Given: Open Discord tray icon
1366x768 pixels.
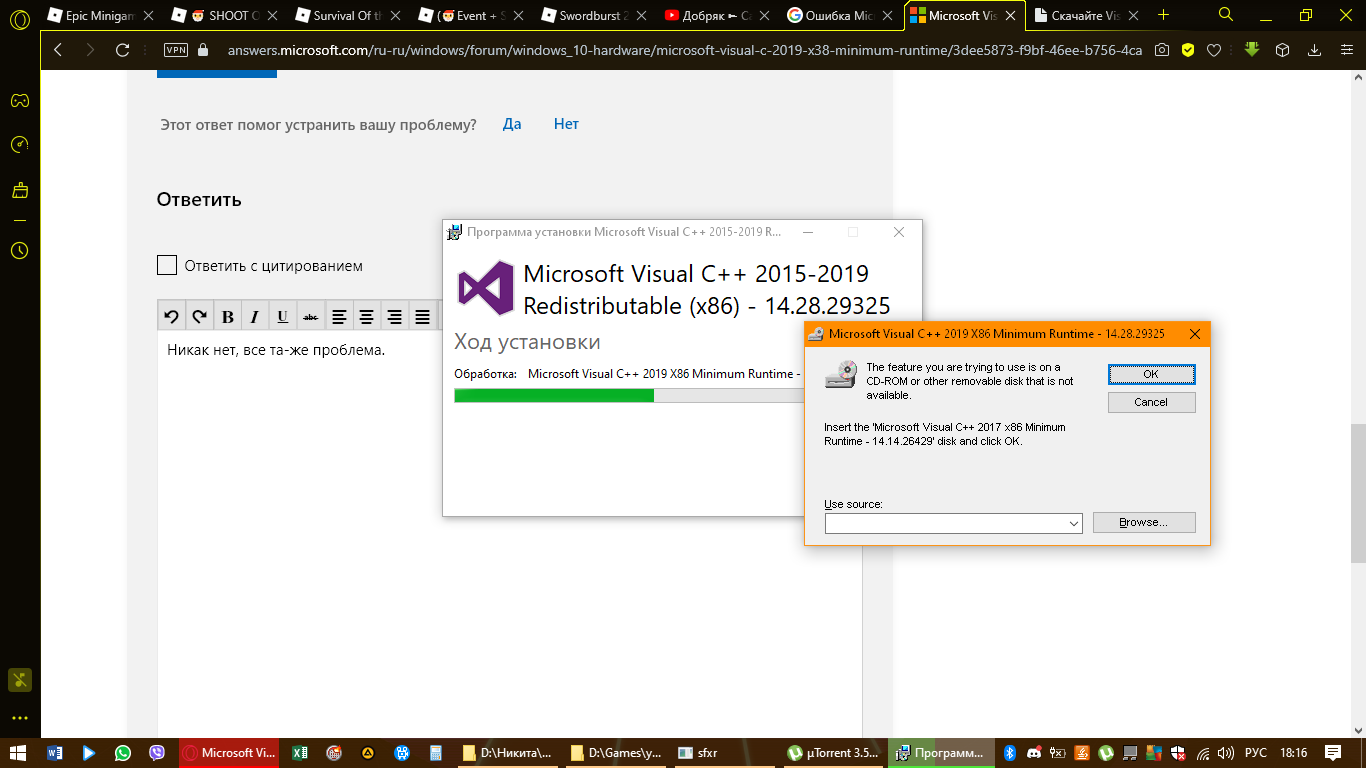Looking at the screenshot, I should pyautogui.click(x=1034, y=753).
